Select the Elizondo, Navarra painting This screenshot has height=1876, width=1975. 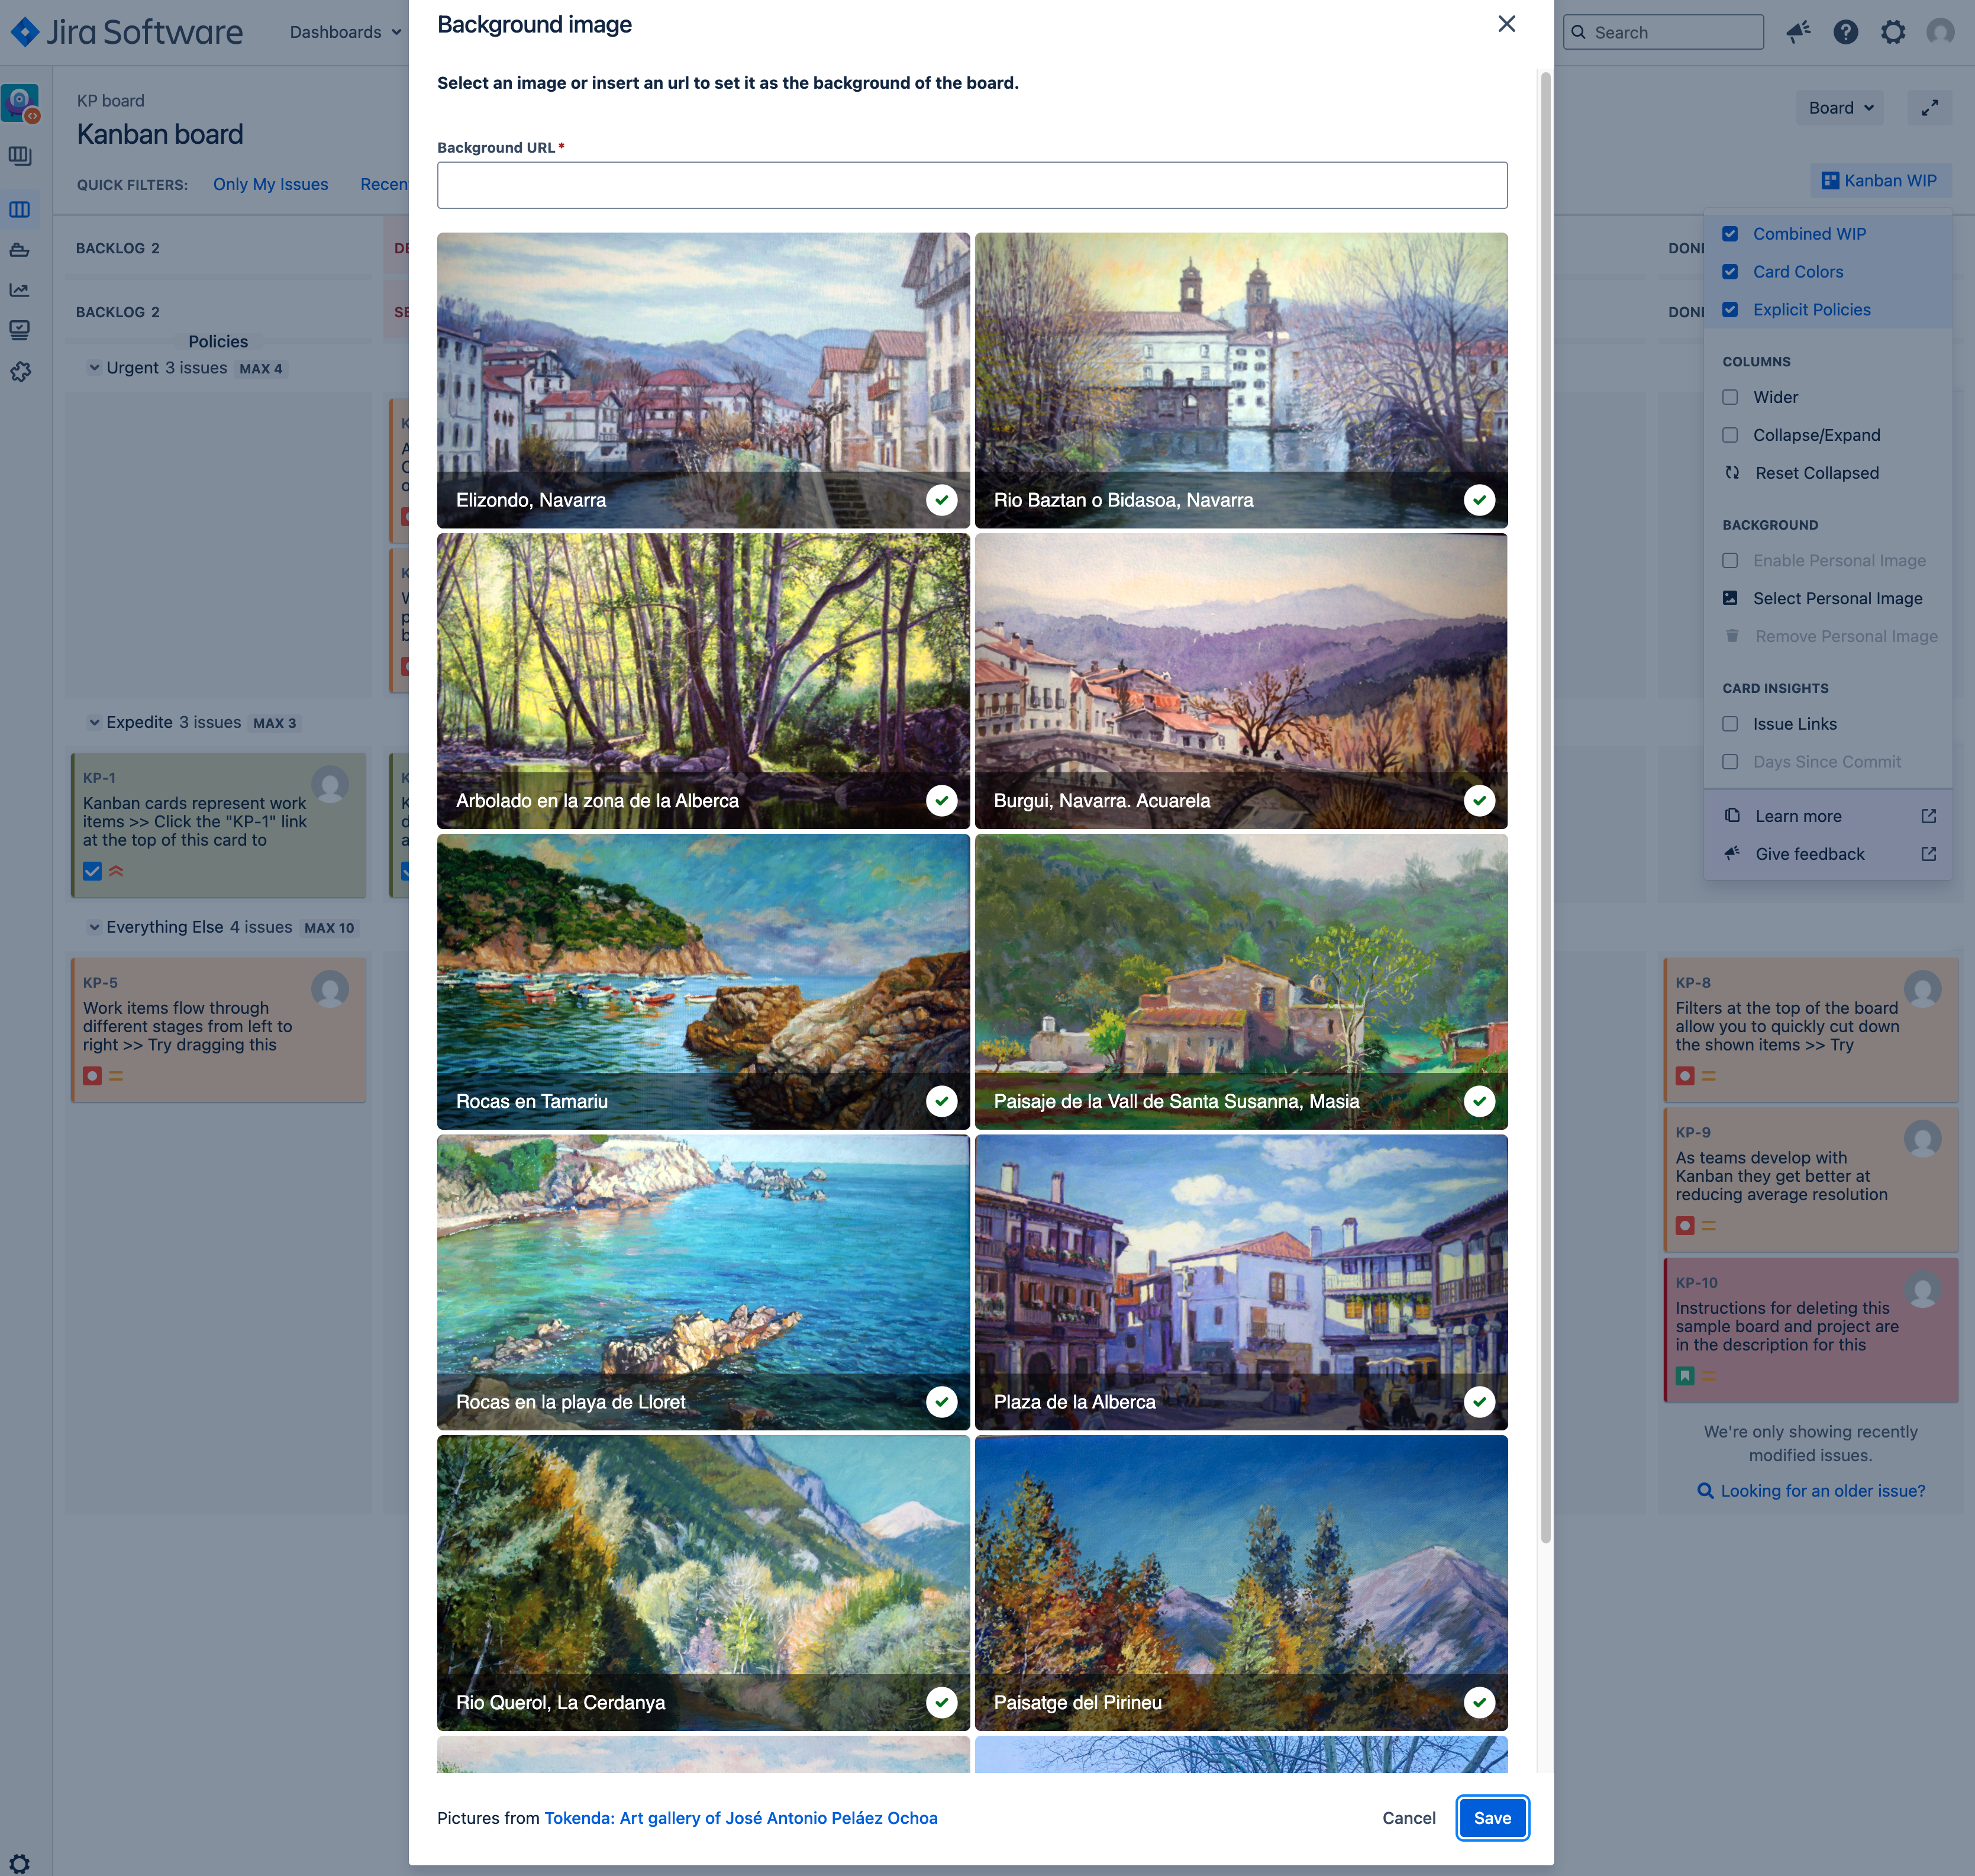coord(703,380)
